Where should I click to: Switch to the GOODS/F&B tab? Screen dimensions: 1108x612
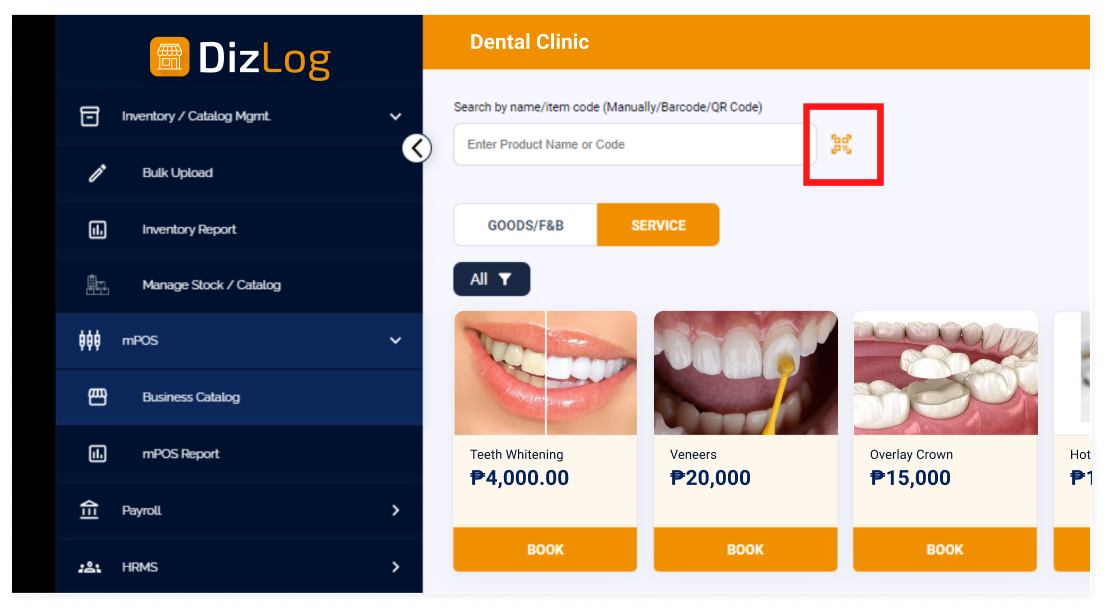[x=525, y=225]
